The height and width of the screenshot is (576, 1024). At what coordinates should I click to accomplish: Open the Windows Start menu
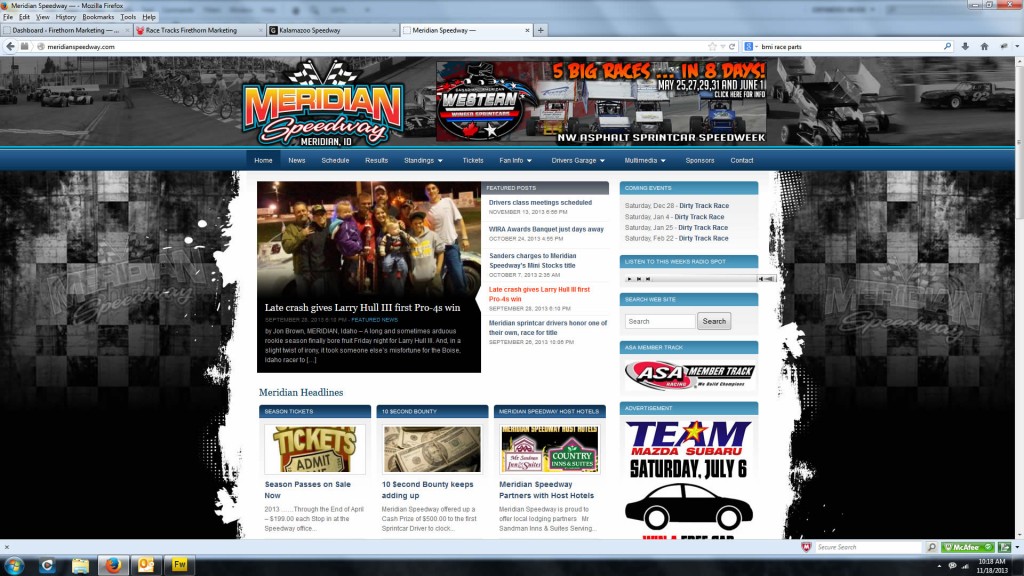tap(14, 565)
